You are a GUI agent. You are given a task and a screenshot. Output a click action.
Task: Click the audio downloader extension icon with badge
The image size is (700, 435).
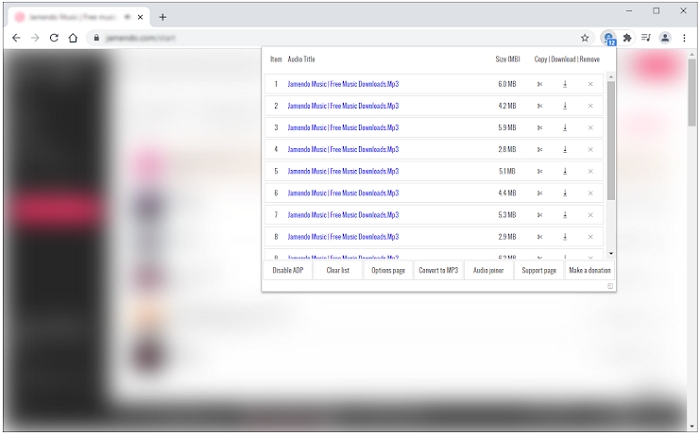tap(608, 38)
